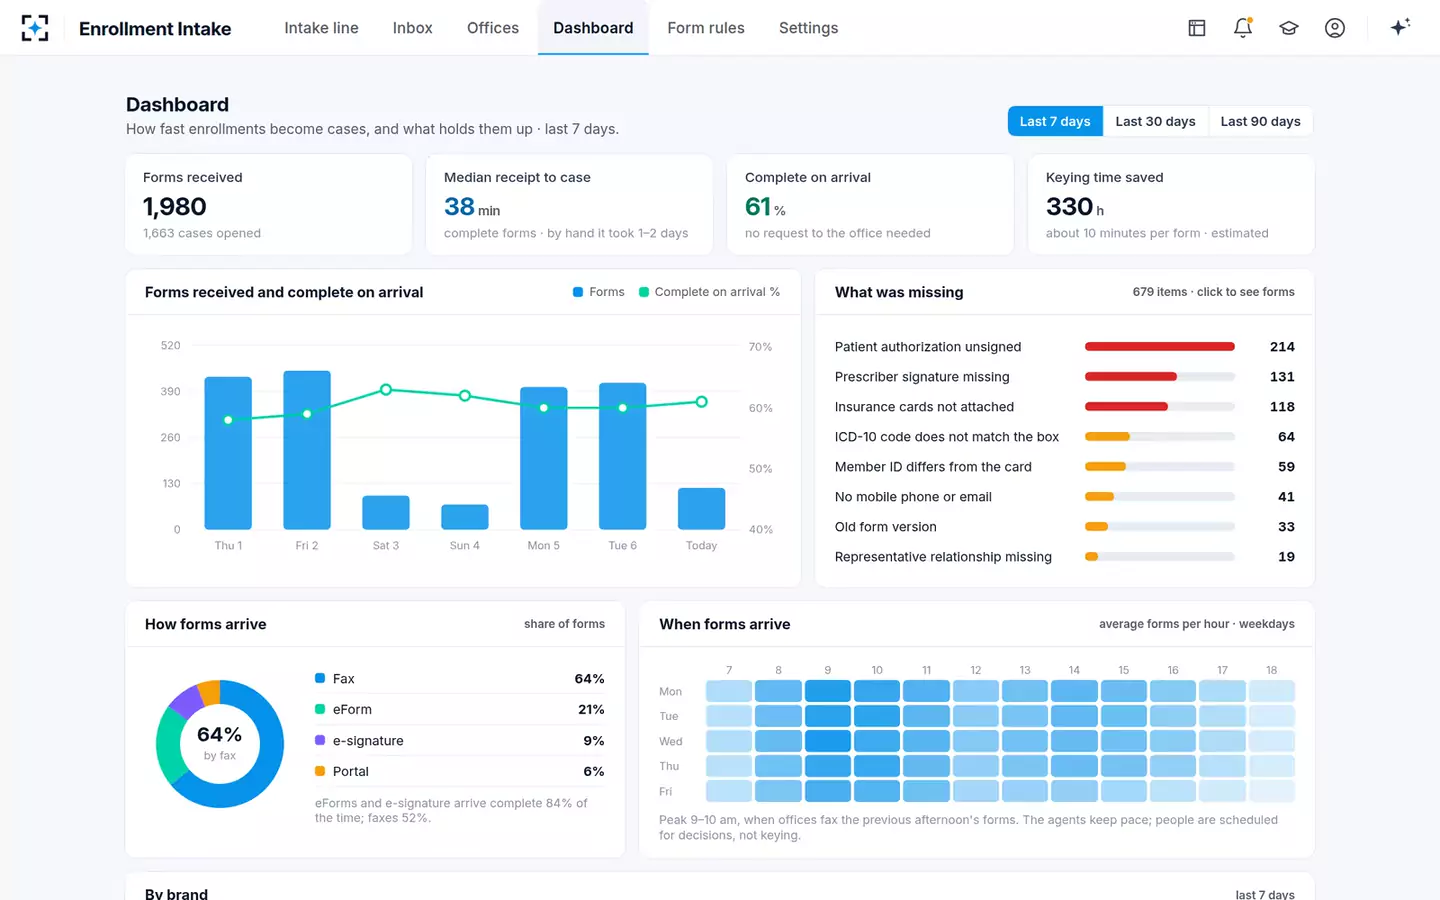Click the Thu 1 bar in chart
Viewport: 1440px width, 900px height.
[x=228, y=453]
